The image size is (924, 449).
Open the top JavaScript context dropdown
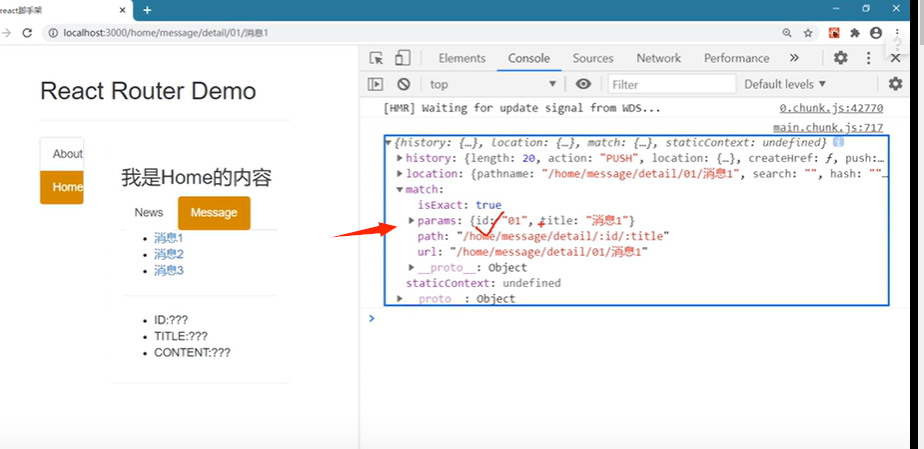(494, 84)
